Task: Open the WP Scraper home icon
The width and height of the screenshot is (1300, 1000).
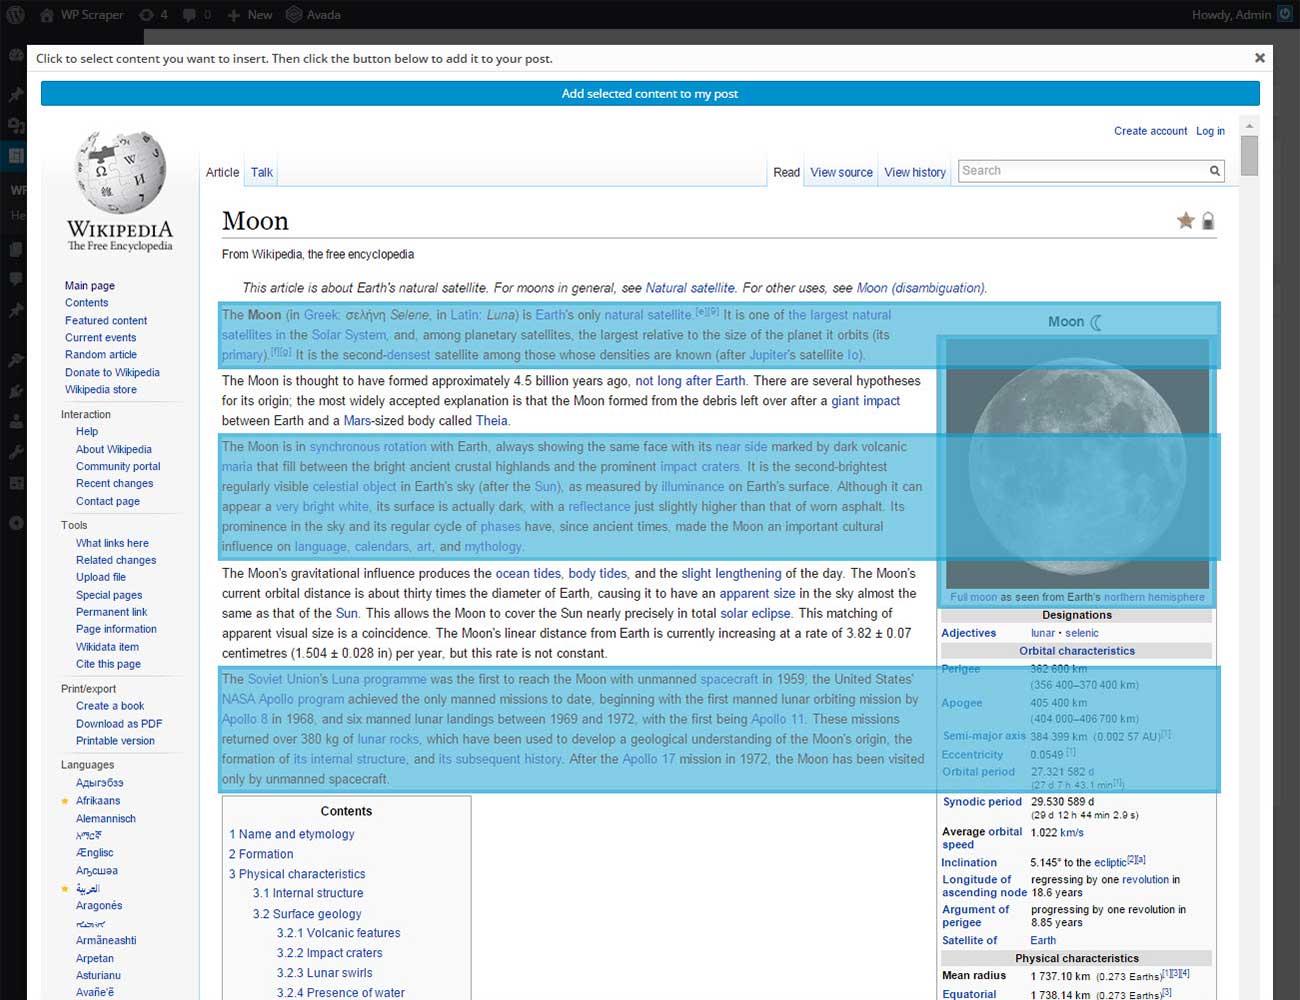Action: (x=46, y=15)
